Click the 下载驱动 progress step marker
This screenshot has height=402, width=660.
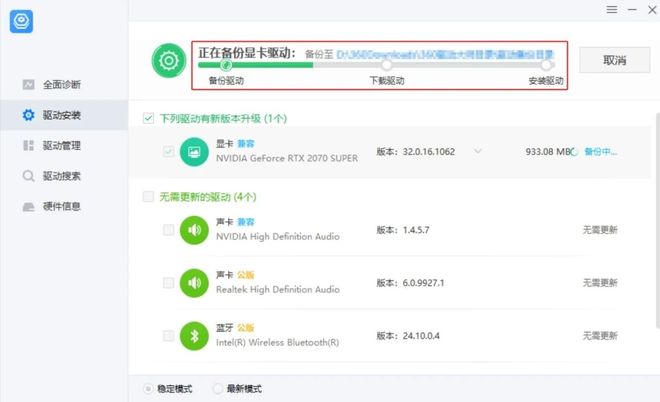click(x=387, y=65)
